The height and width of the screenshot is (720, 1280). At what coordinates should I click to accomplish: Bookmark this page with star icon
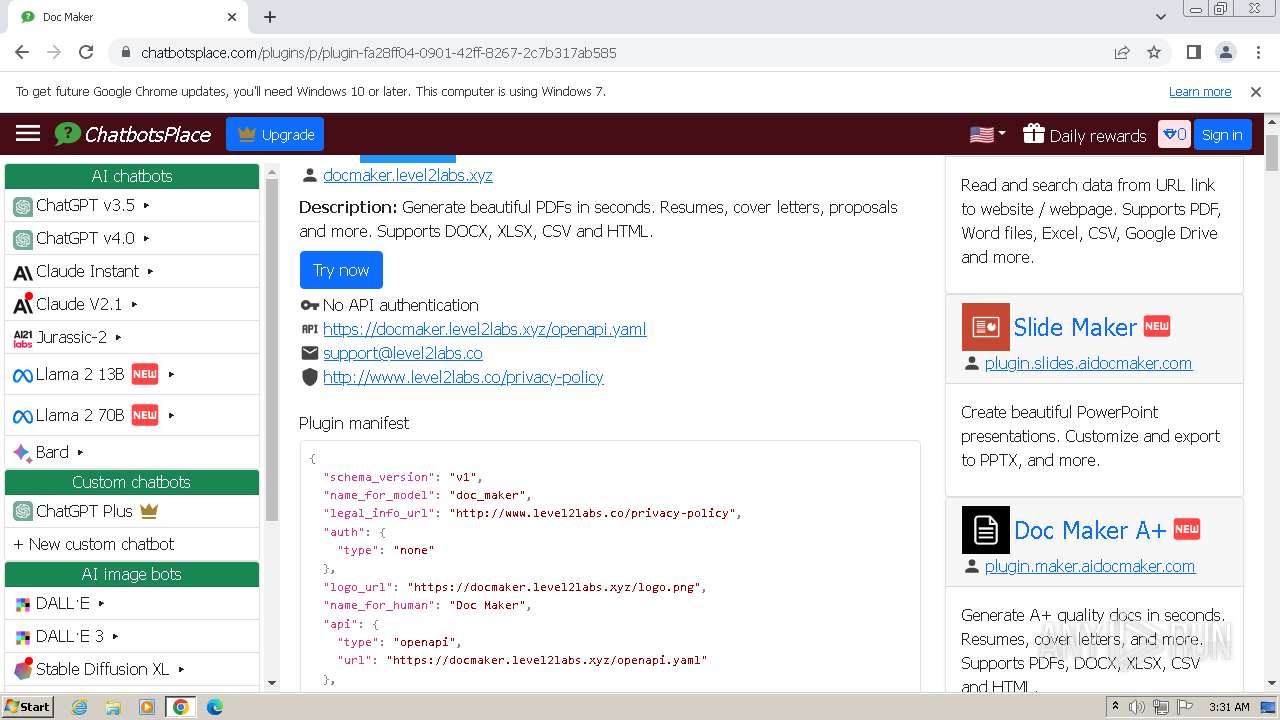click(x=1154, y=52)
